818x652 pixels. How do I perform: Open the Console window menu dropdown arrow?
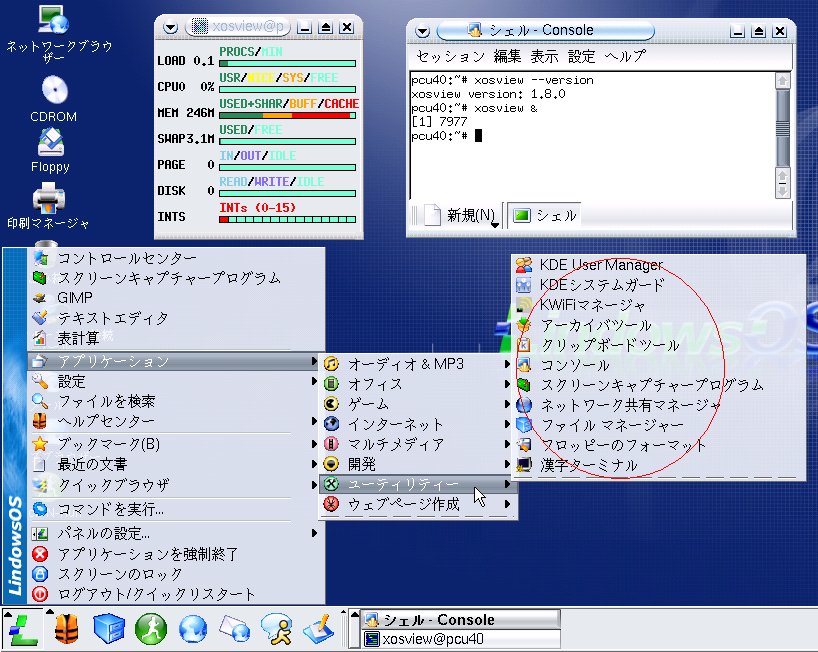click(x=423, y=31)
